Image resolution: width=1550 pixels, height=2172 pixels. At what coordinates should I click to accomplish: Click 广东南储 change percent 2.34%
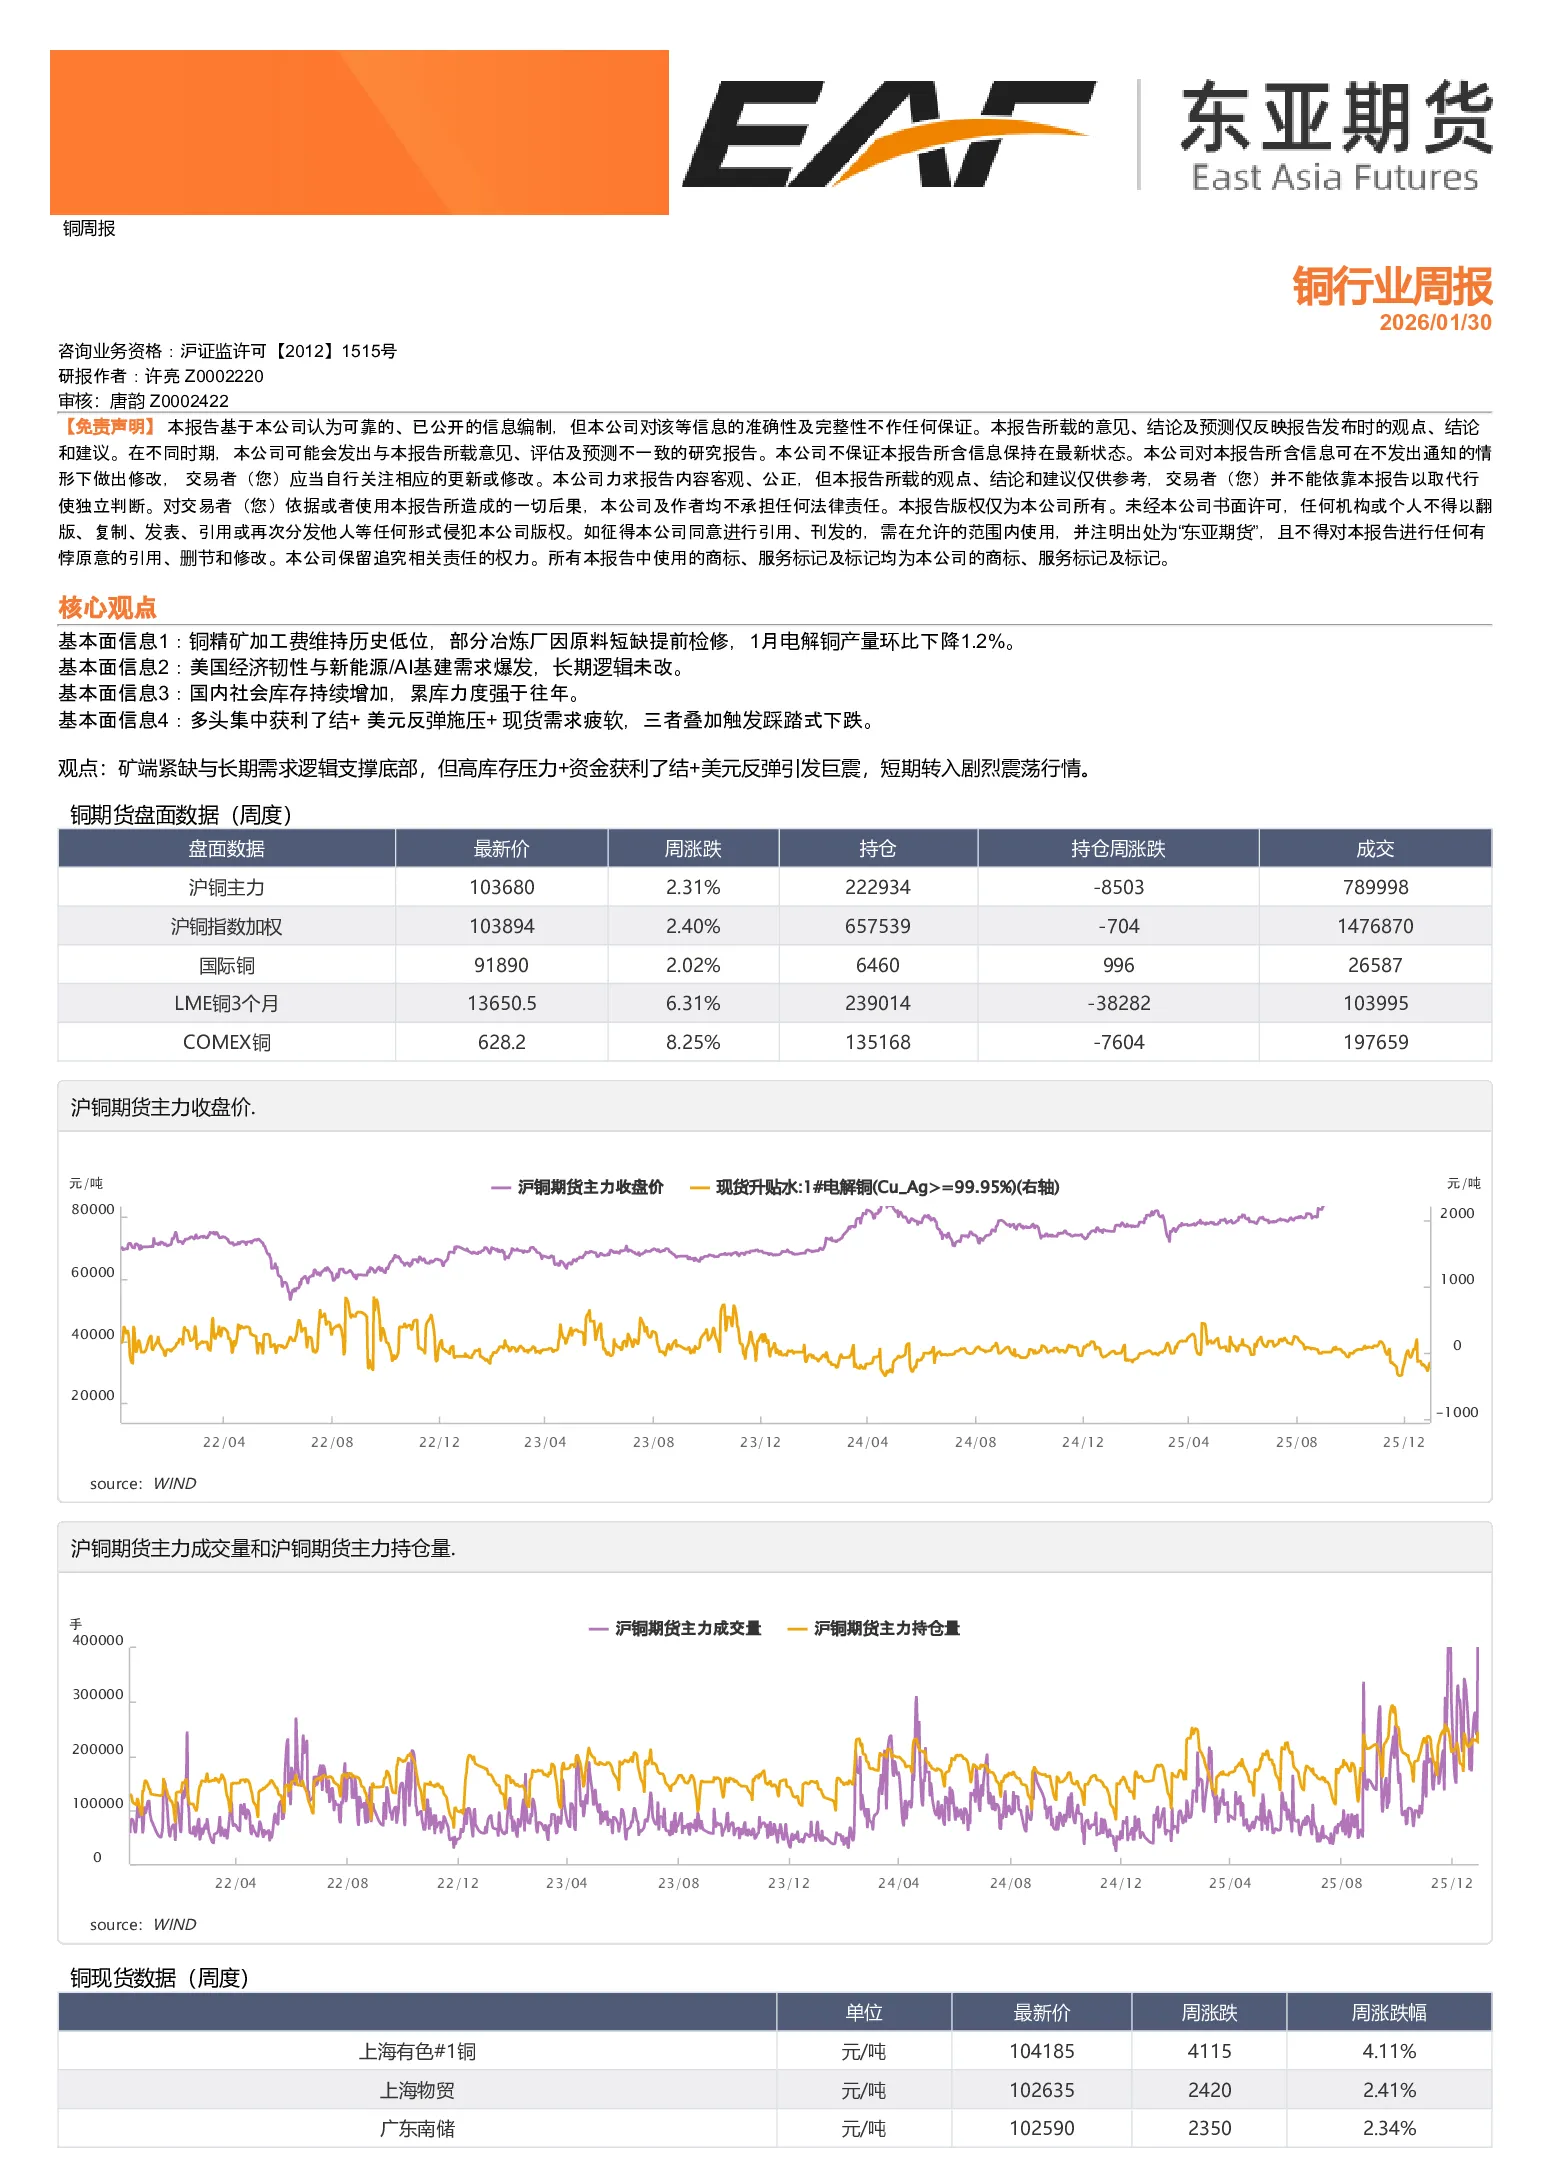1389,2128
